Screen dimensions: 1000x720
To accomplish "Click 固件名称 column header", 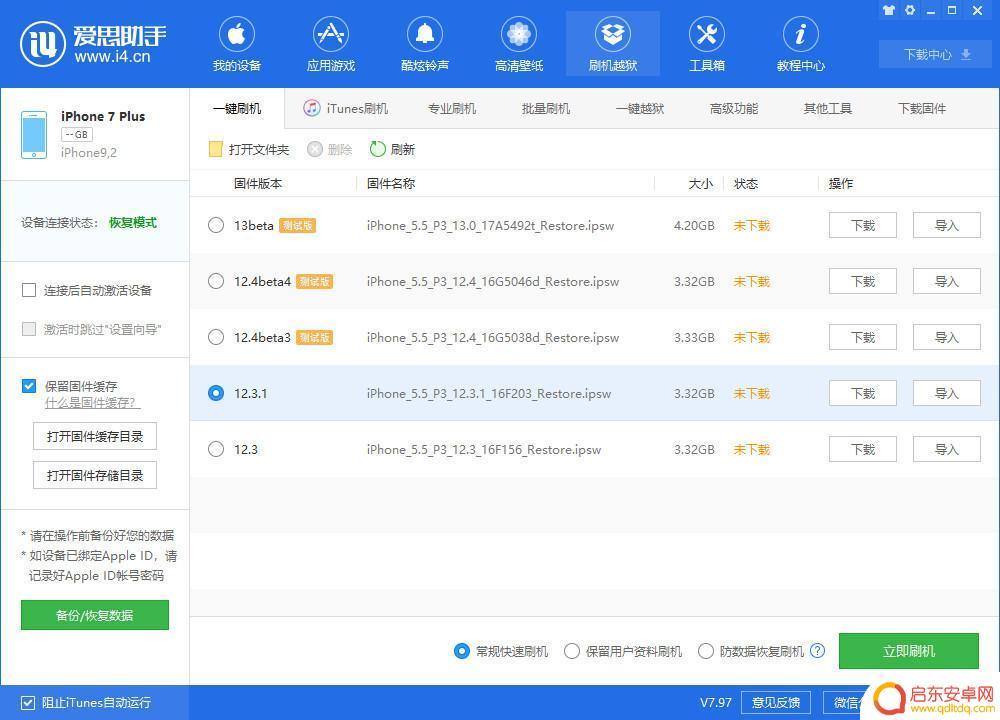I will (x=391, y=184).
